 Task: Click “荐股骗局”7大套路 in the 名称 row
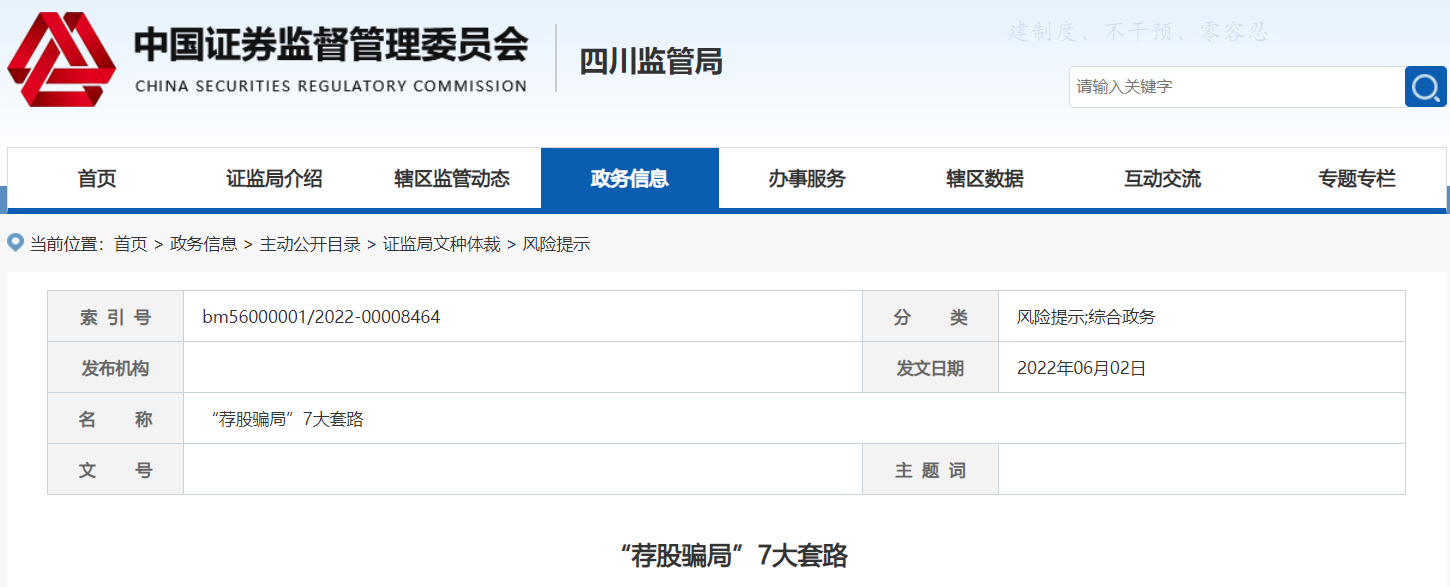[288, 419]
